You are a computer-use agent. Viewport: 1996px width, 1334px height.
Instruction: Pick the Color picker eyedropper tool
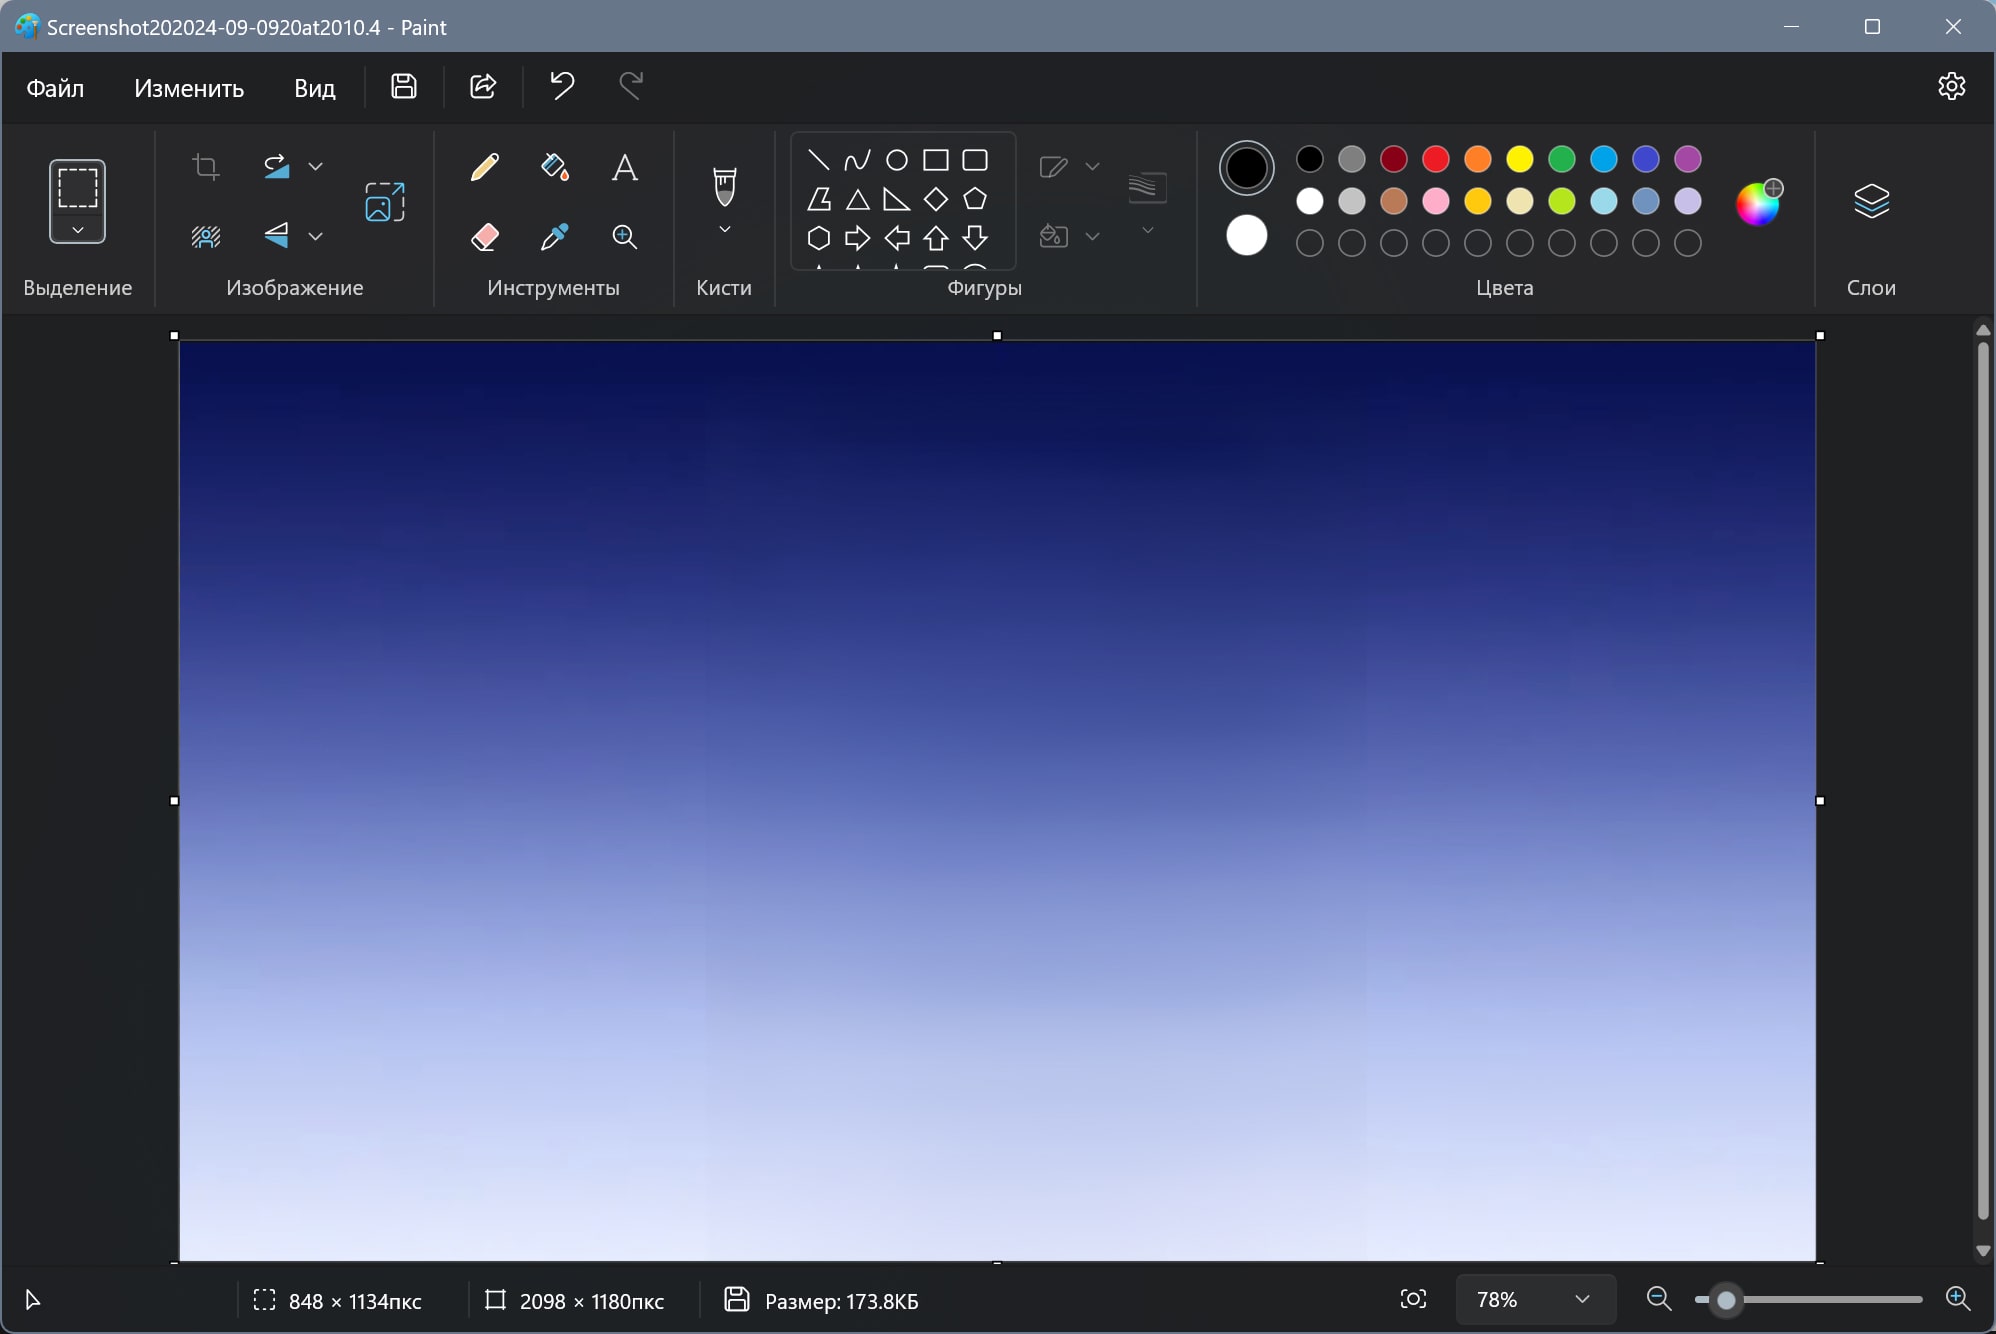click(x=555, y=237)
